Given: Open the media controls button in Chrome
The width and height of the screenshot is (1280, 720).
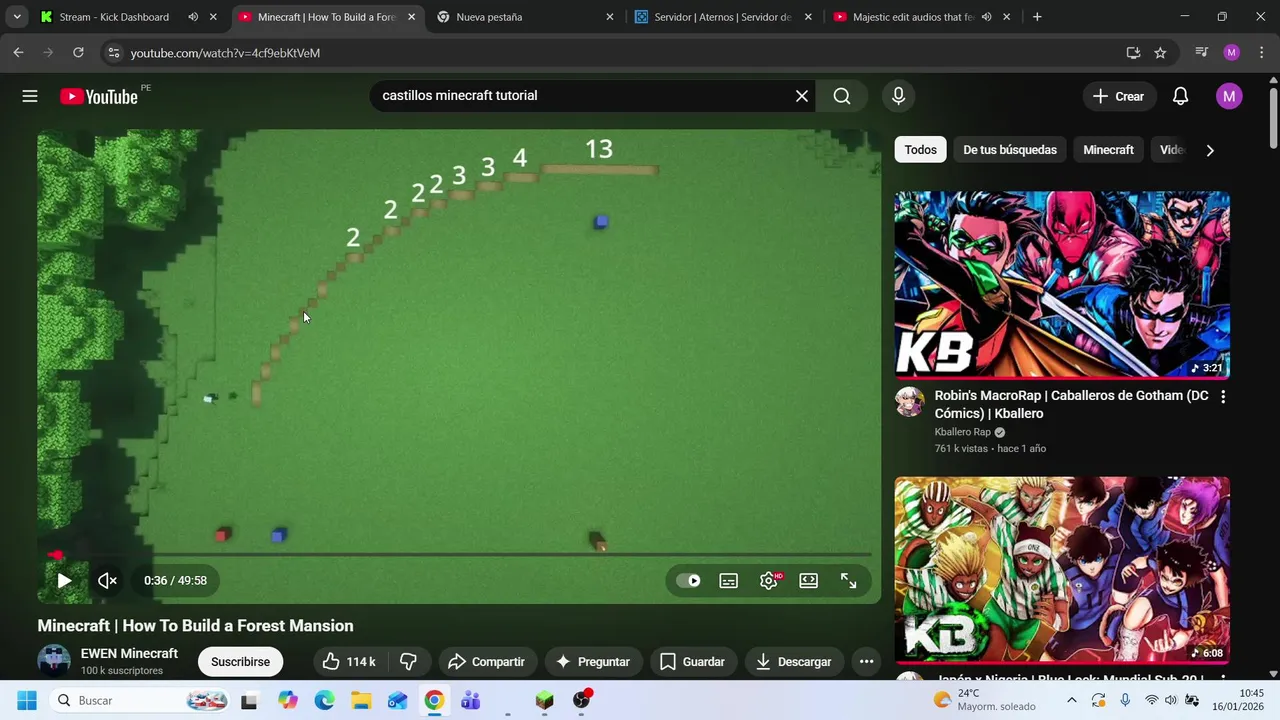Looking at the screenshot, I should 1202,53.
